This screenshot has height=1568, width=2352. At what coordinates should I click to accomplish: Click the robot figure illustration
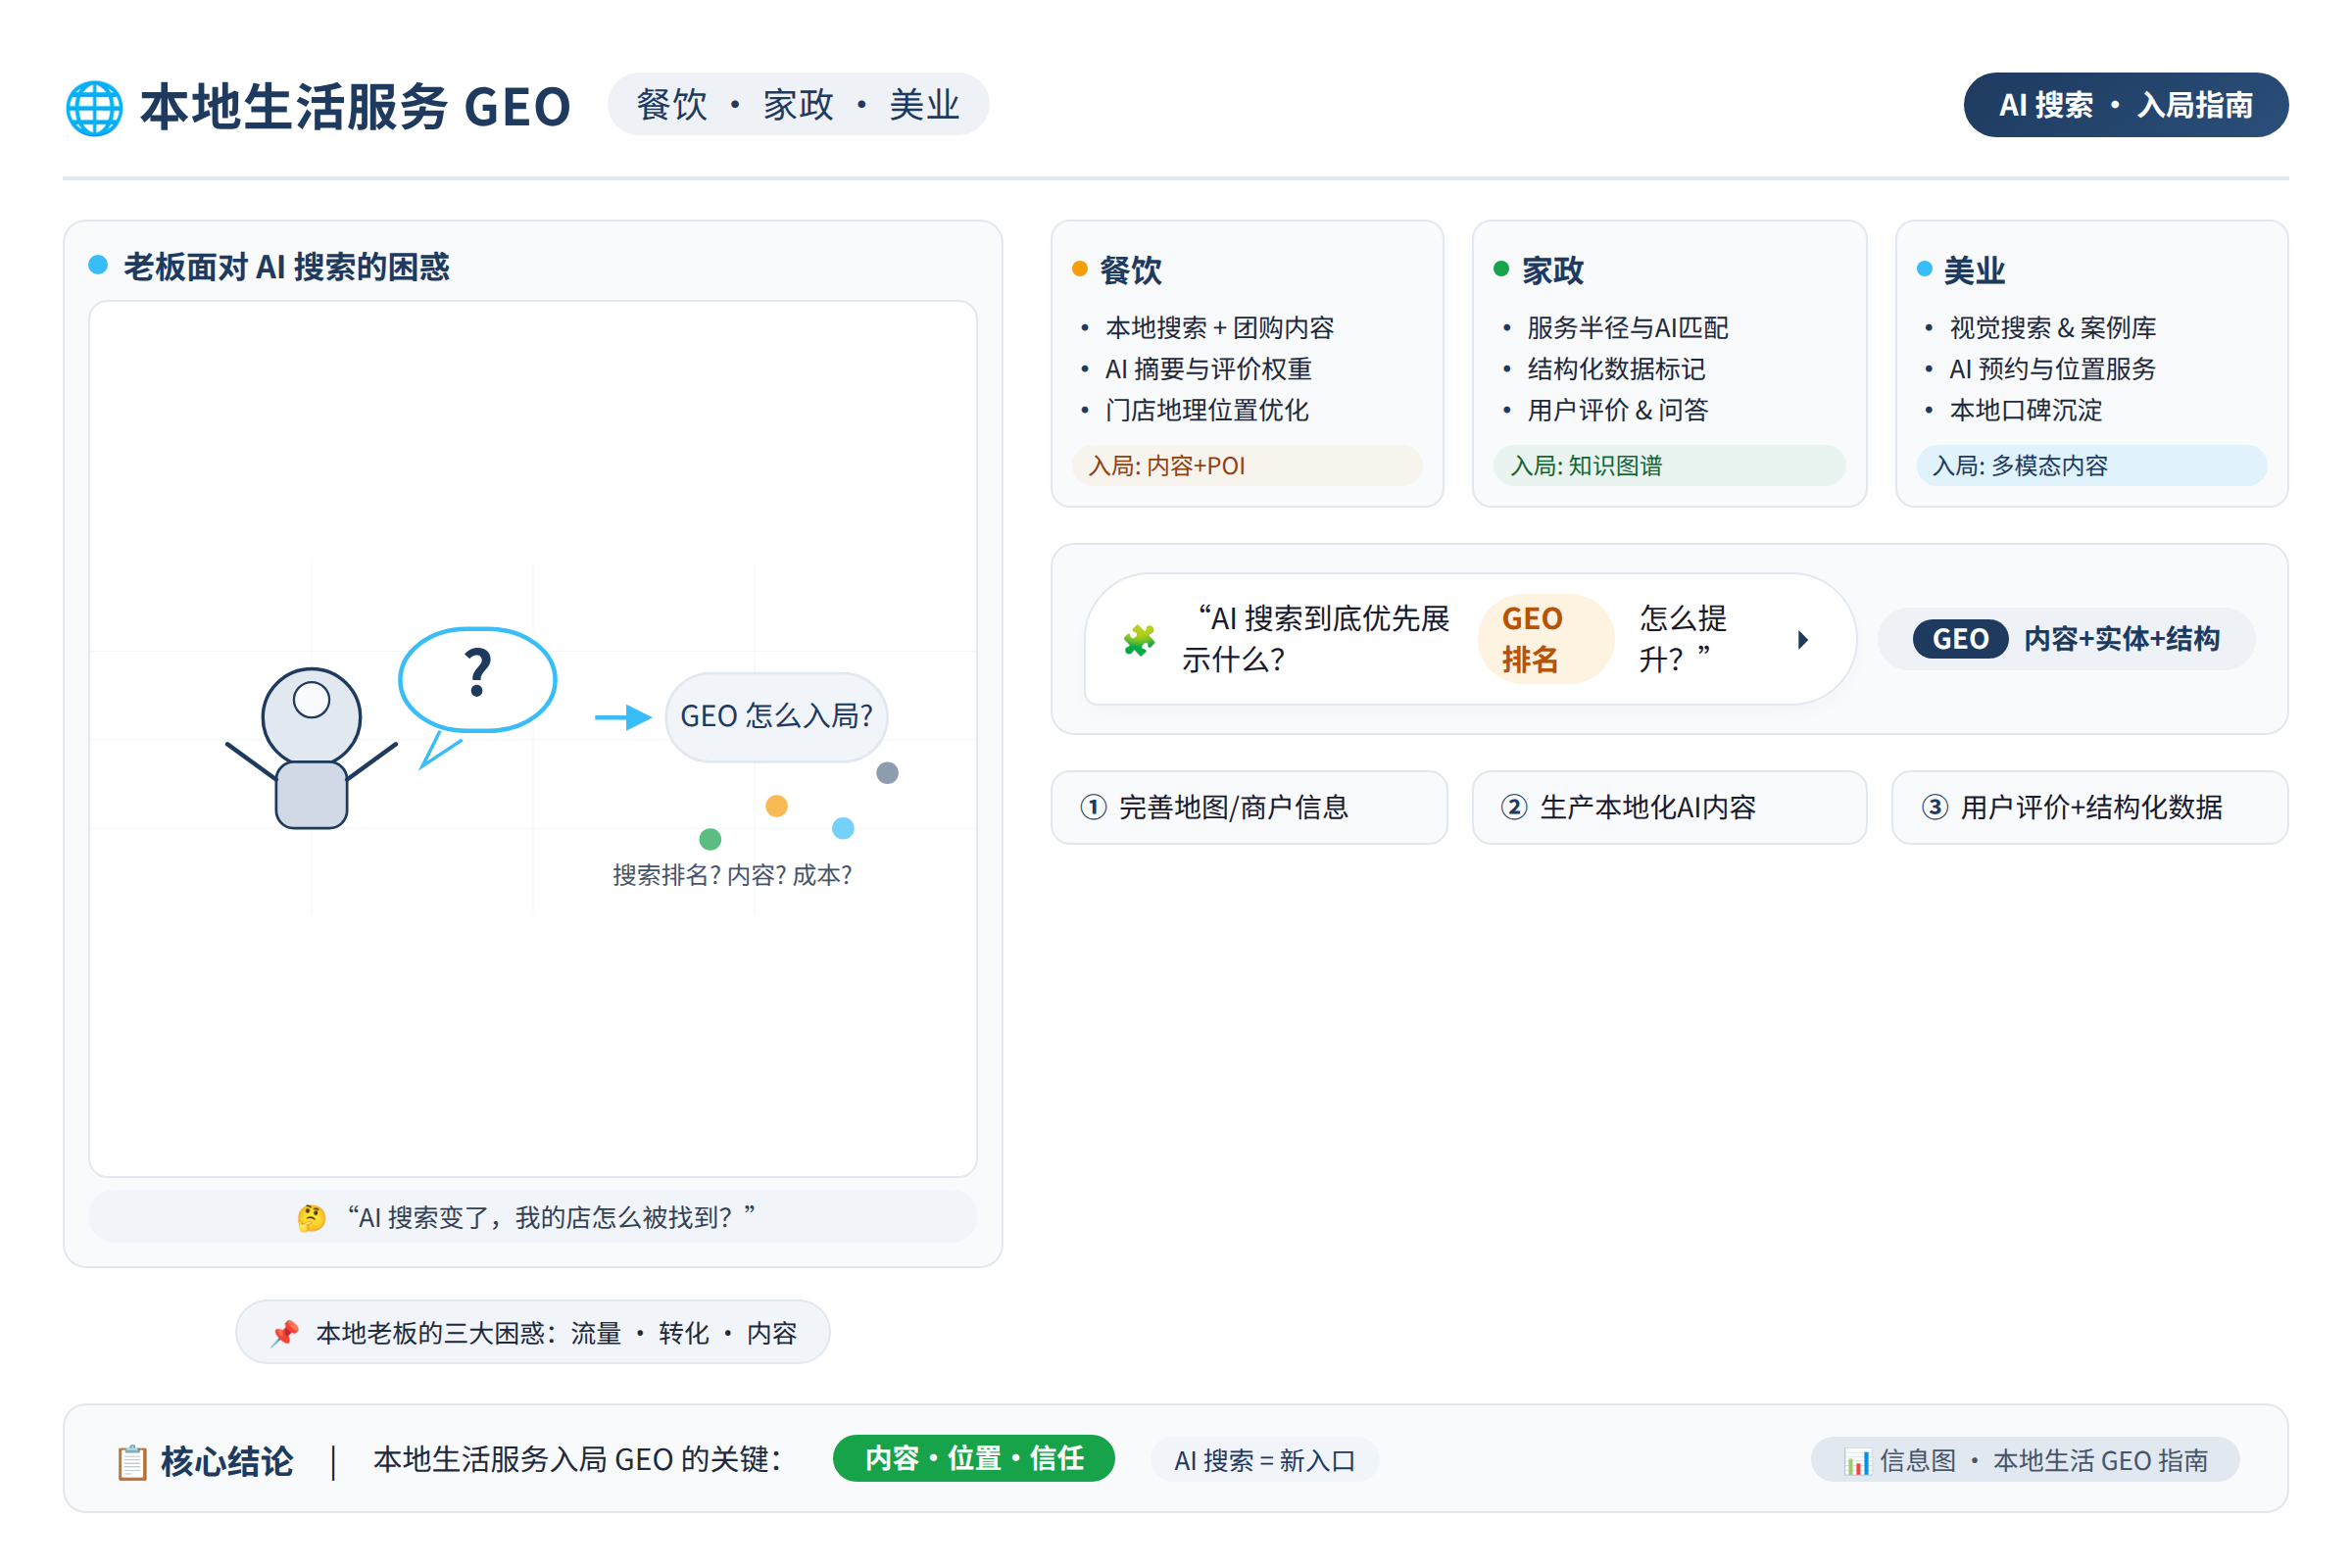311,748
